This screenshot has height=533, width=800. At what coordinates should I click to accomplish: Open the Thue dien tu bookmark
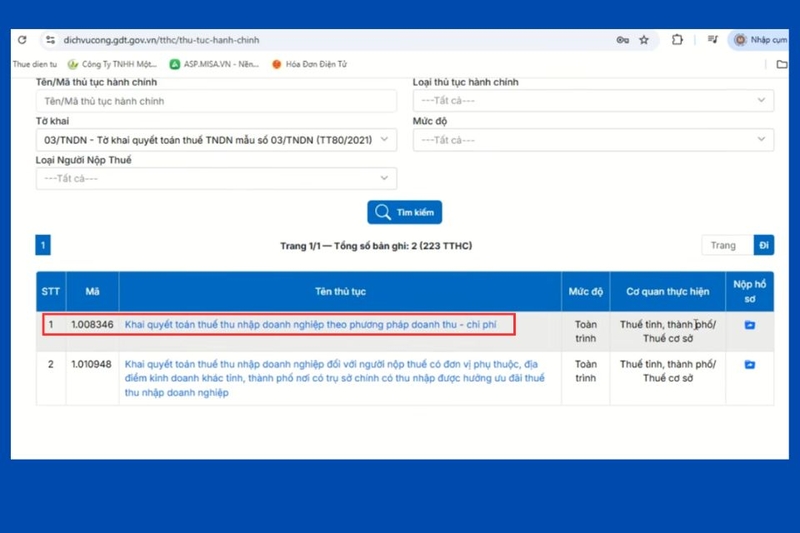pyautogui.click(x=35, y=64)
